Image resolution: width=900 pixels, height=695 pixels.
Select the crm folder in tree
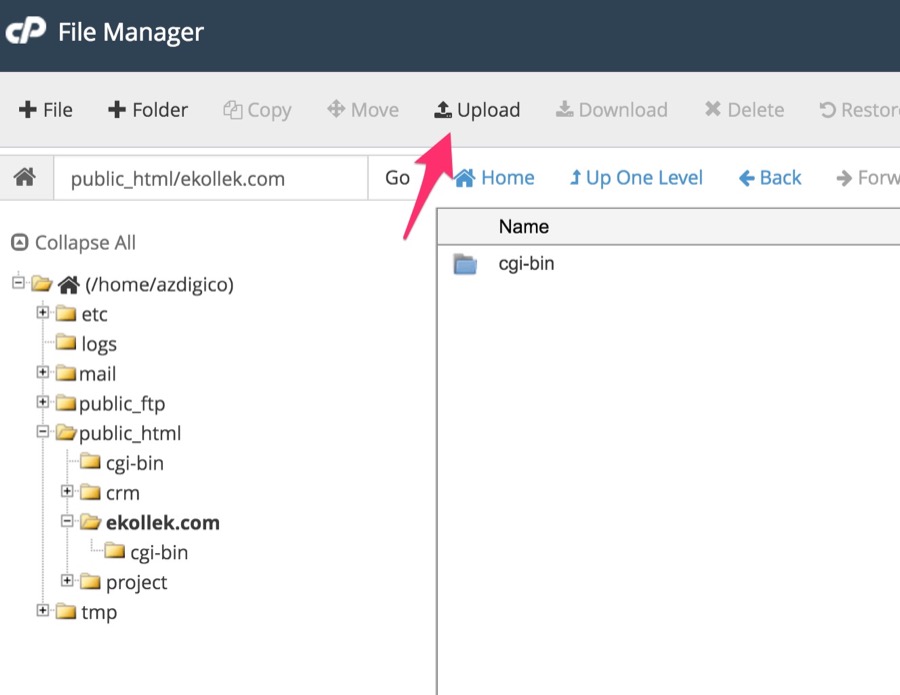tap(123, 493)
